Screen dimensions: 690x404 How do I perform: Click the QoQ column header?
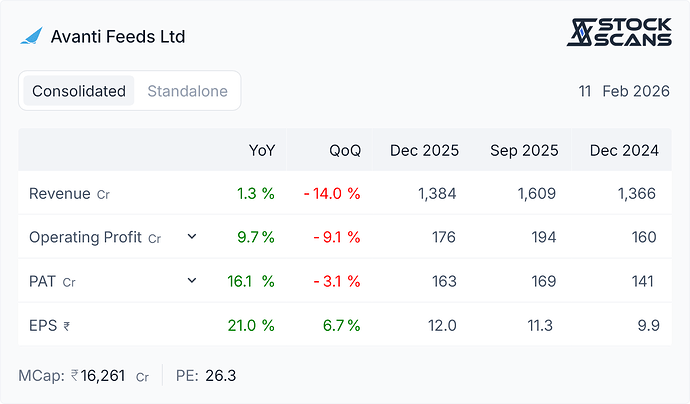pyautogui.click(x=345, y=151)
